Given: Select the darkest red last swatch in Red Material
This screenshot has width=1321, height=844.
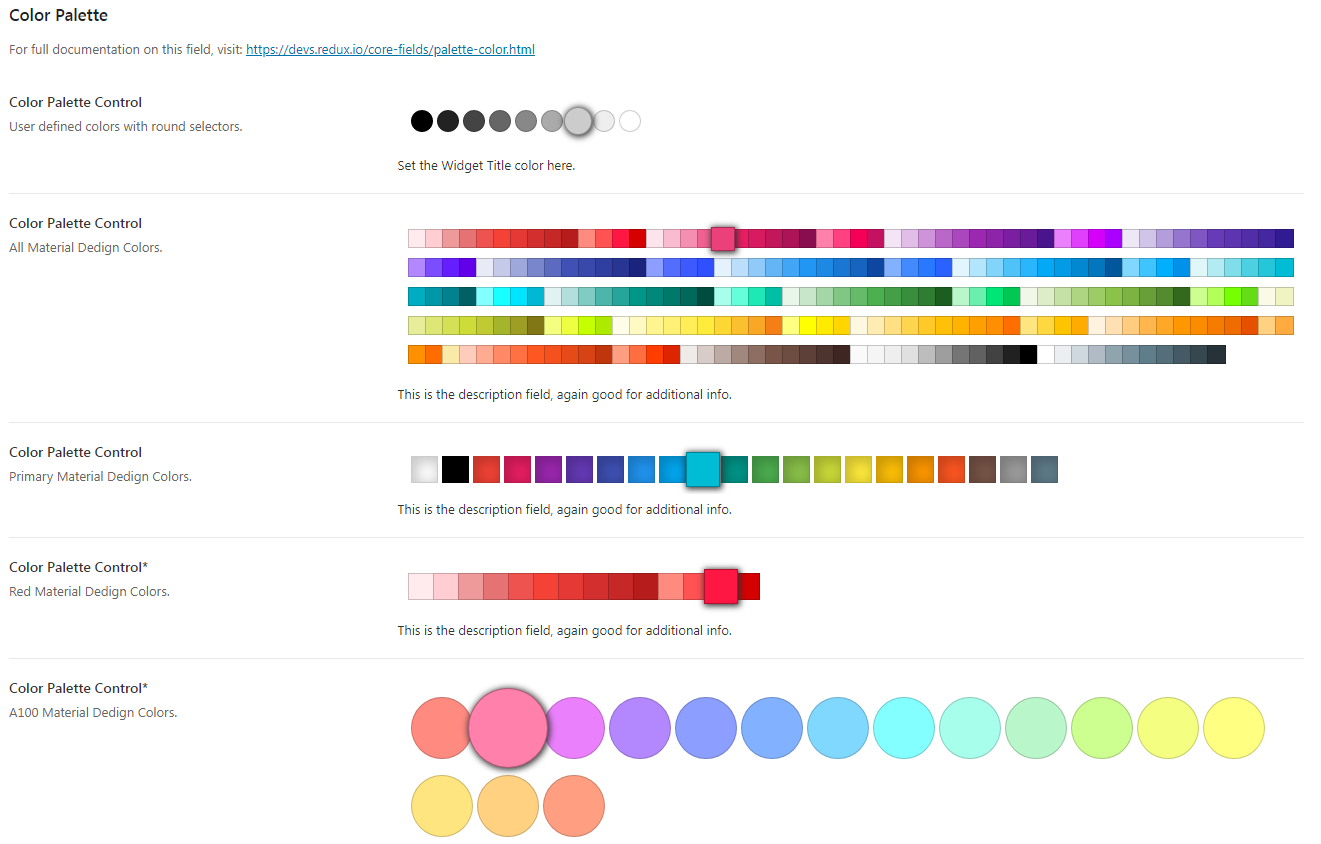Looking at the screenshot, I should point(750,586).
